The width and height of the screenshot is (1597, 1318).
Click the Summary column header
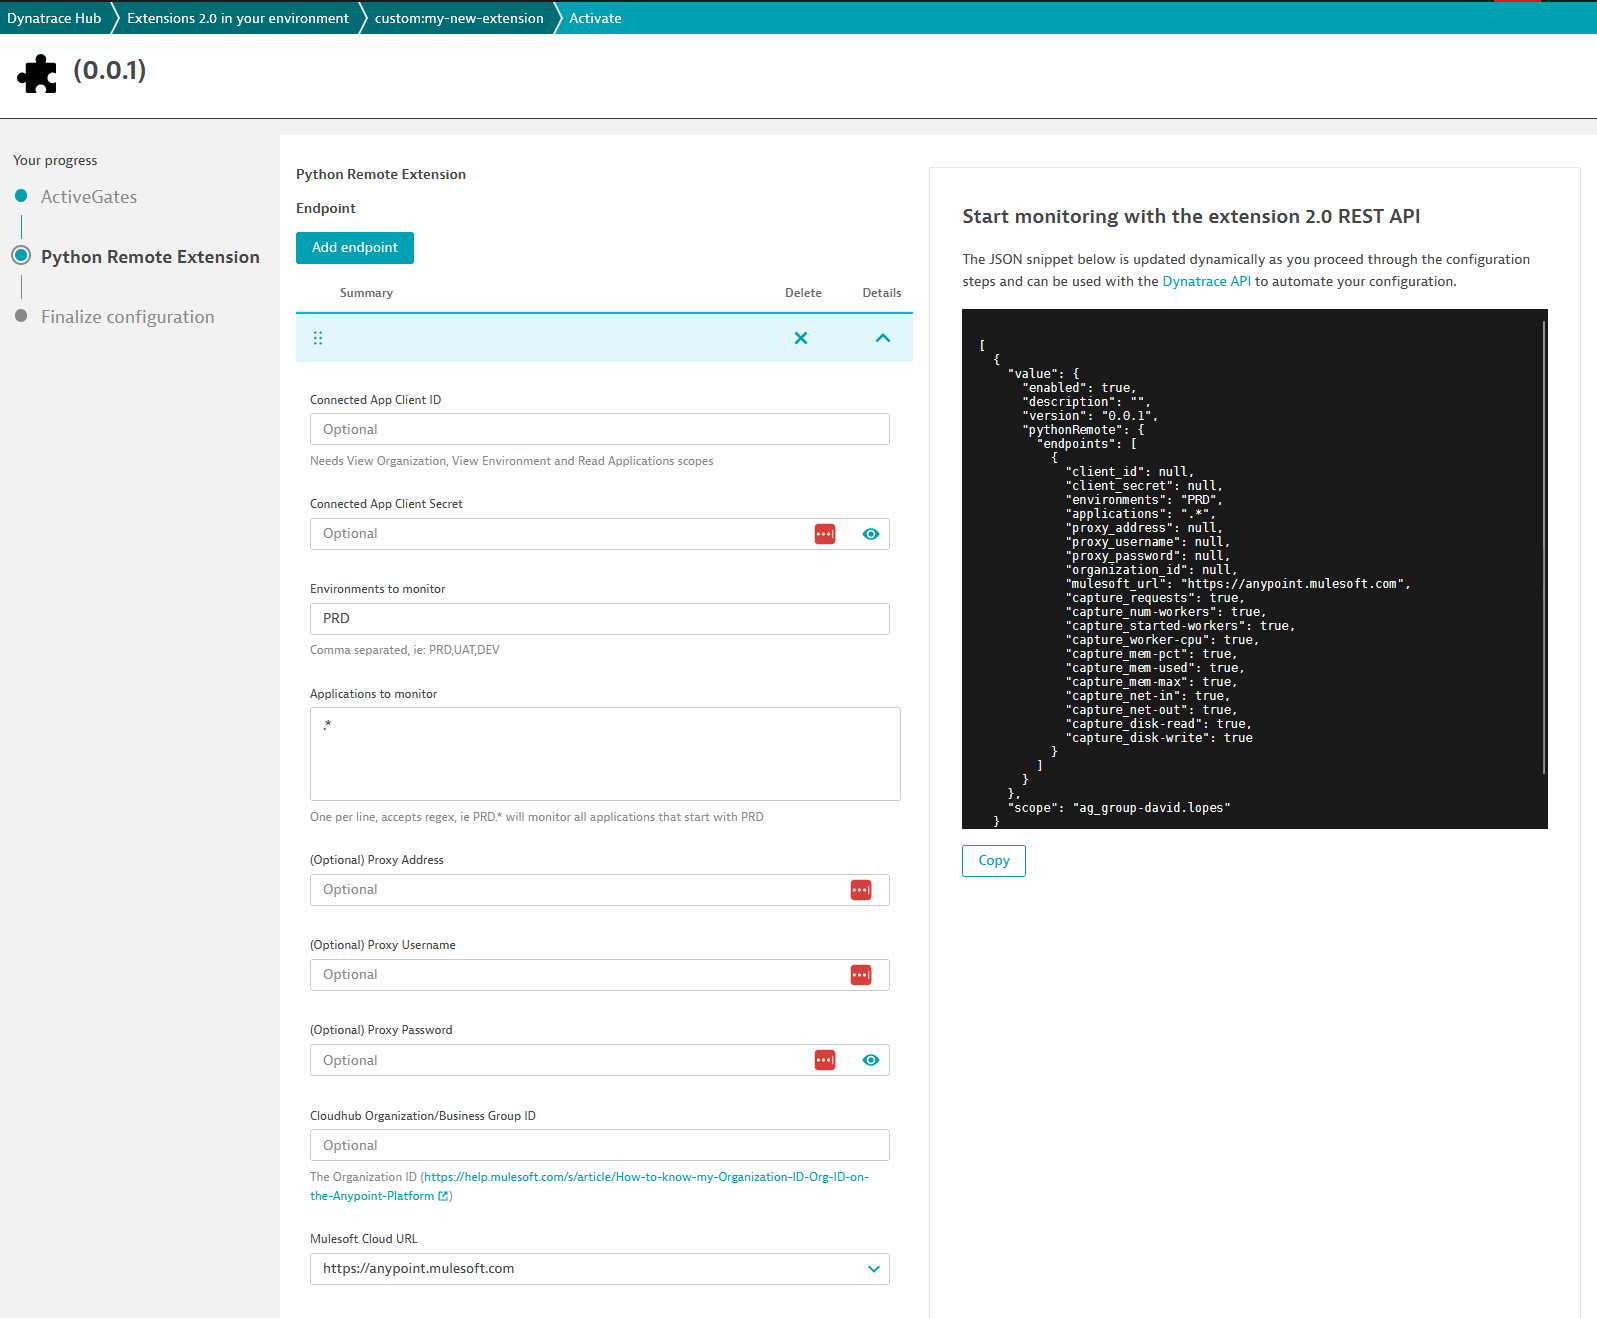(366, 293)
